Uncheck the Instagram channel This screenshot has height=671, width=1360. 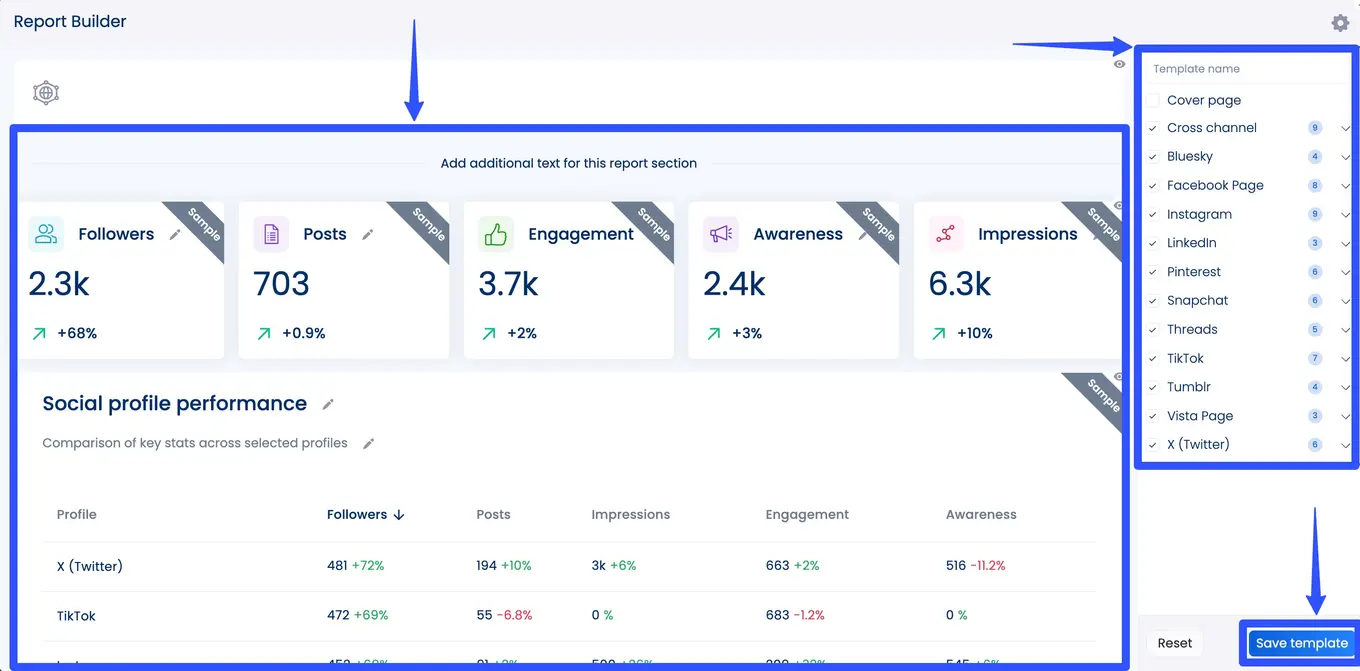click(x=1153, y=214)
